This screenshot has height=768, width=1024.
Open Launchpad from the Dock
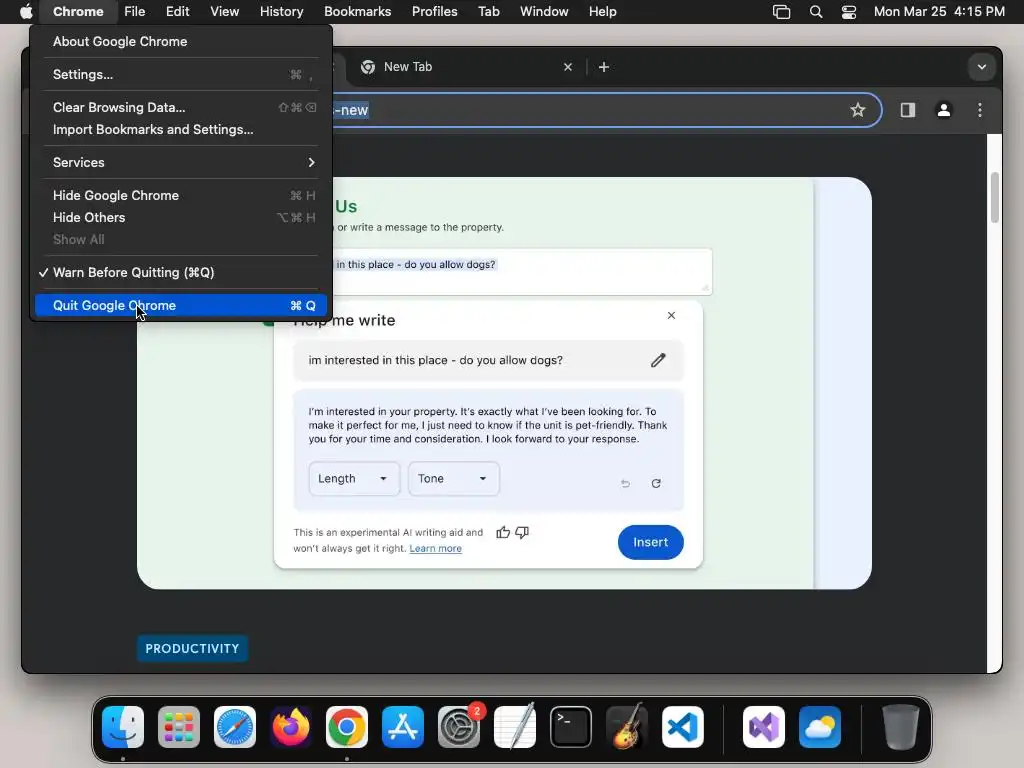(x=179, y=727)
